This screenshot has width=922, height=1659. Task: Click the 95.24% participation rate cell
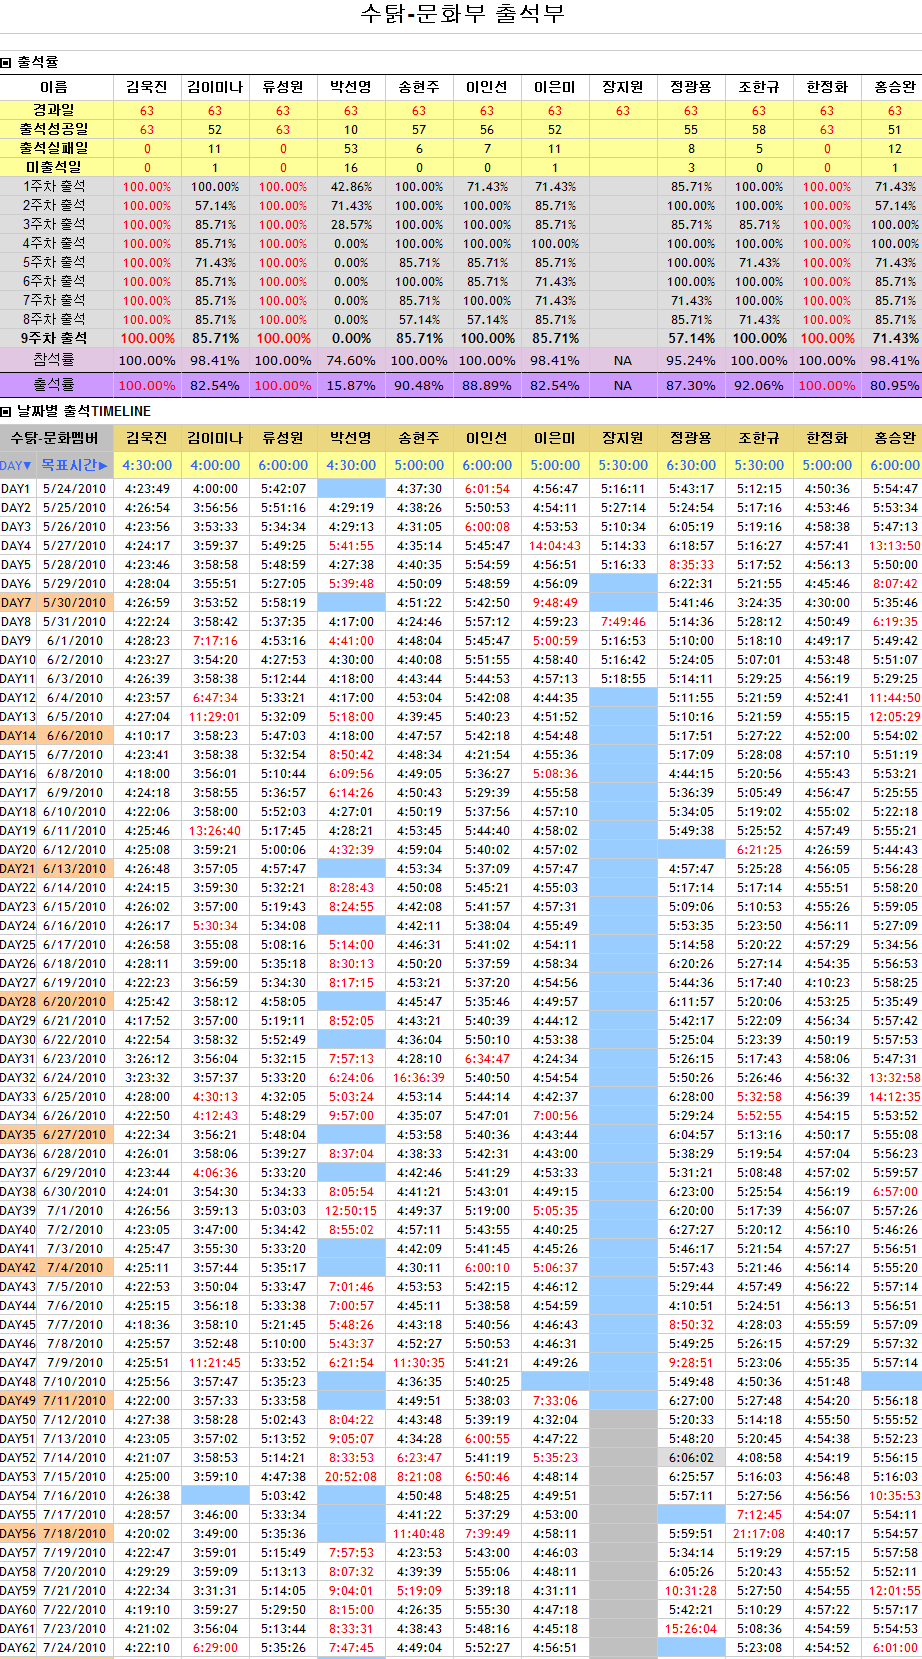(691, 360)
